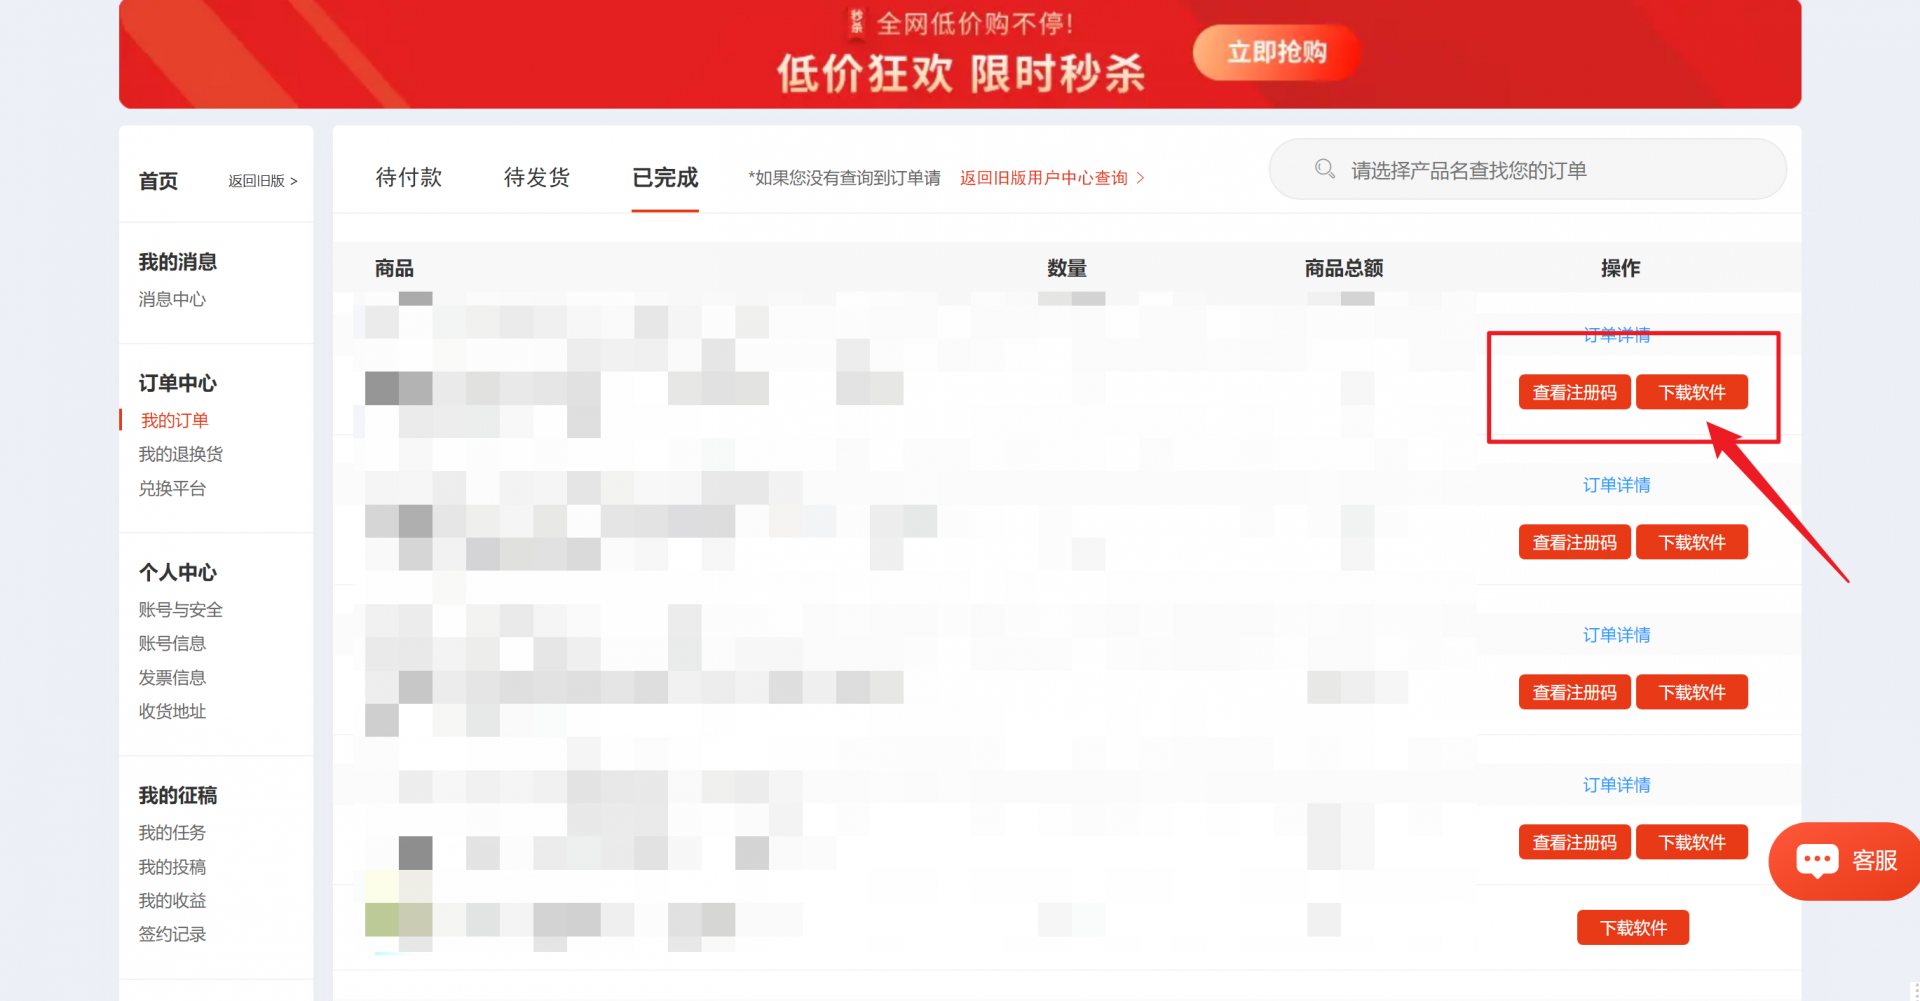This screenshot has height=1001, width=1920.
Task: Click 查看注册码 in the highlighted first order
Action: click(x=1574, y=392)
